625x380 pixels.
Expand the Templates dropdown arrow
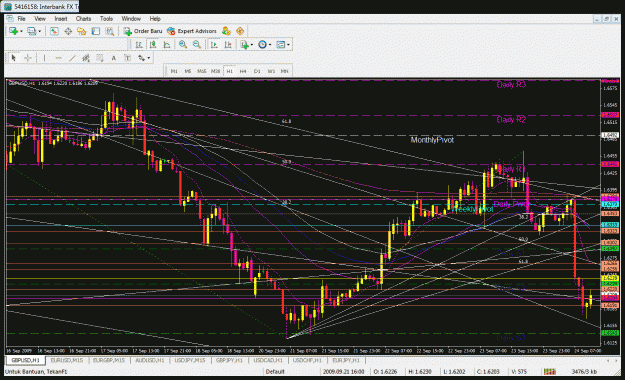288,45
